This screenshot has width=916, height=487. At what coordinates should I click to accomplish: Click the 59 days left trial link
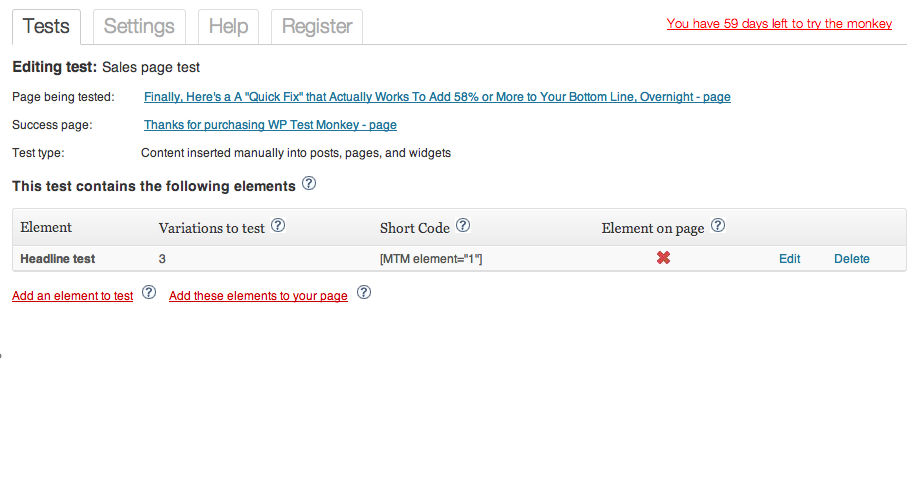tap(779, 23)
